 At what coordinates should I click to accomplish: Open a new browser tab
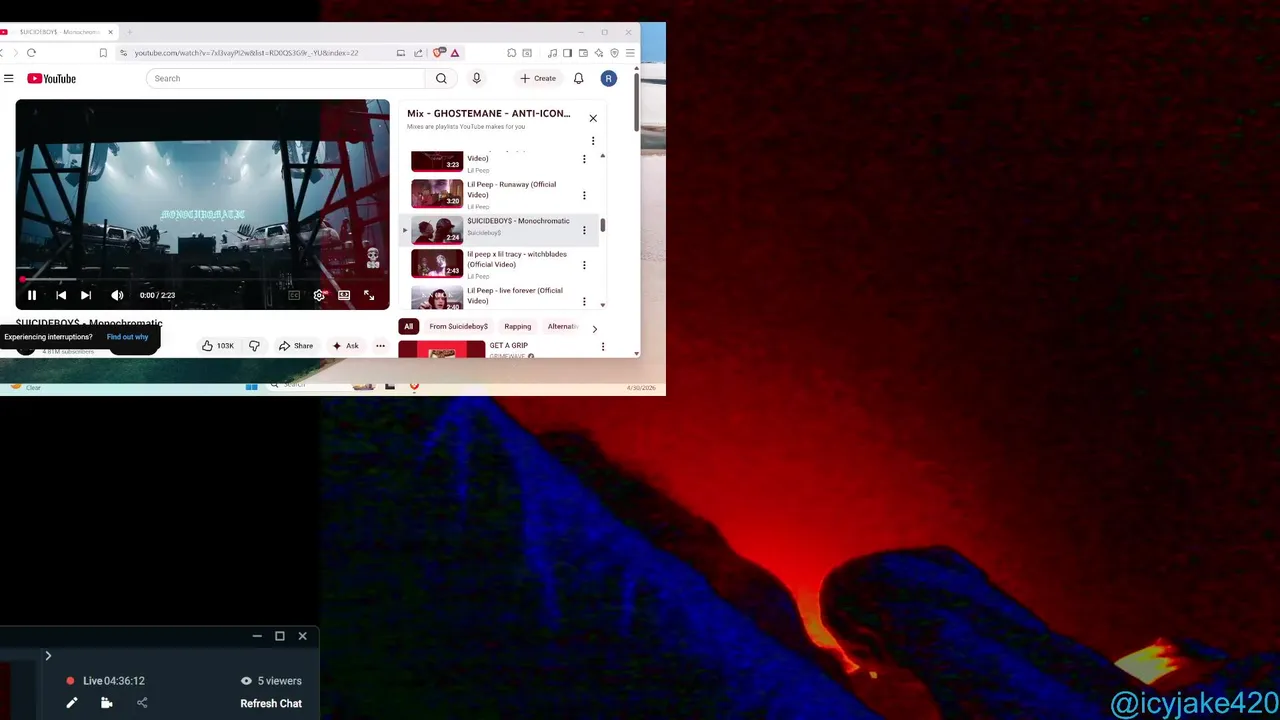point(129,32)
